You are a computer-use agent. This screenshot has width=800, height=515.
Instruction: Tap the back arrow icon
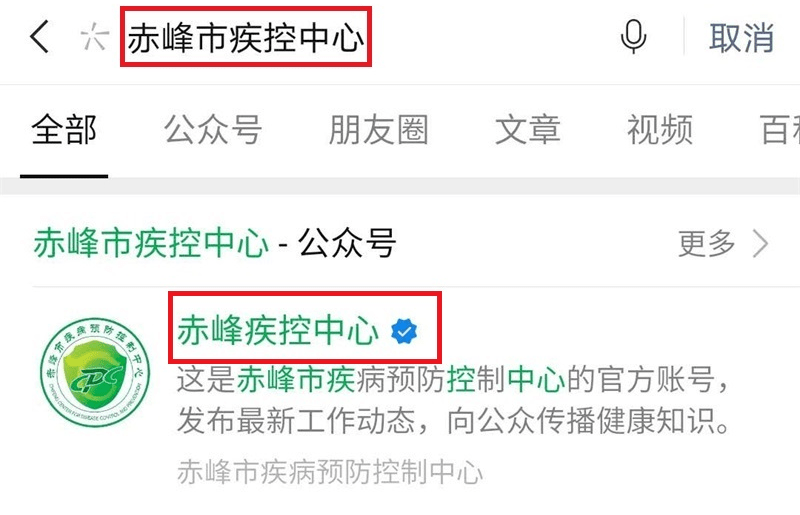[x=39, y=37]
